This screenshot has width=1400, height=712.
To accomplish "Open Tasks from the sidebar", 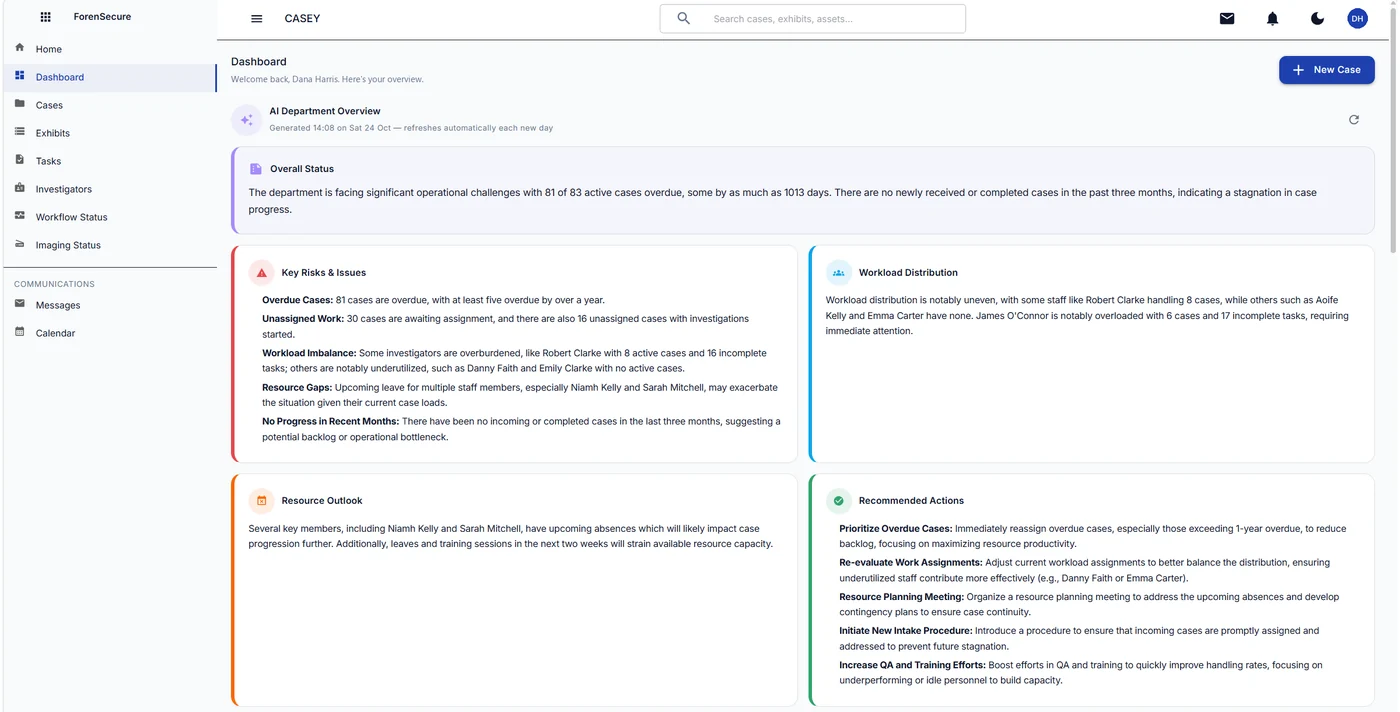I will click(108, 161).
